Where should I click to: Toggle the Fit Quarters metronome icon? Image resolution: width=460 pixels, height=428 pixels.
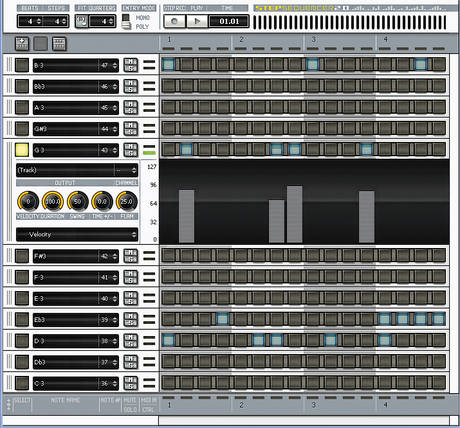click(x=81, y=21)
